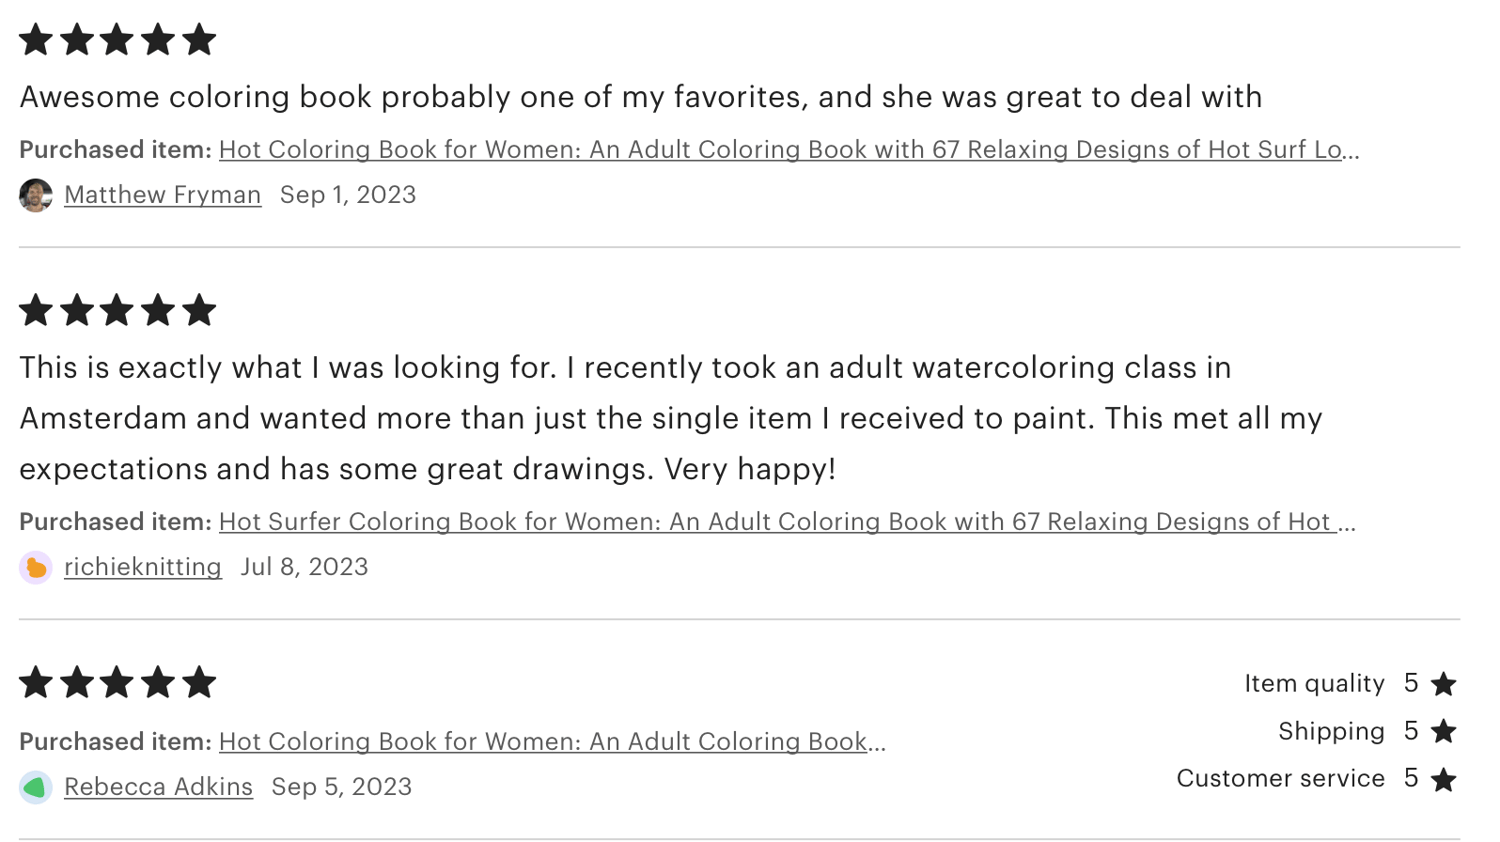Screen dimensions: 1500x842
Task: Open richieknitting's profile link
Action: tap(143, 567)
